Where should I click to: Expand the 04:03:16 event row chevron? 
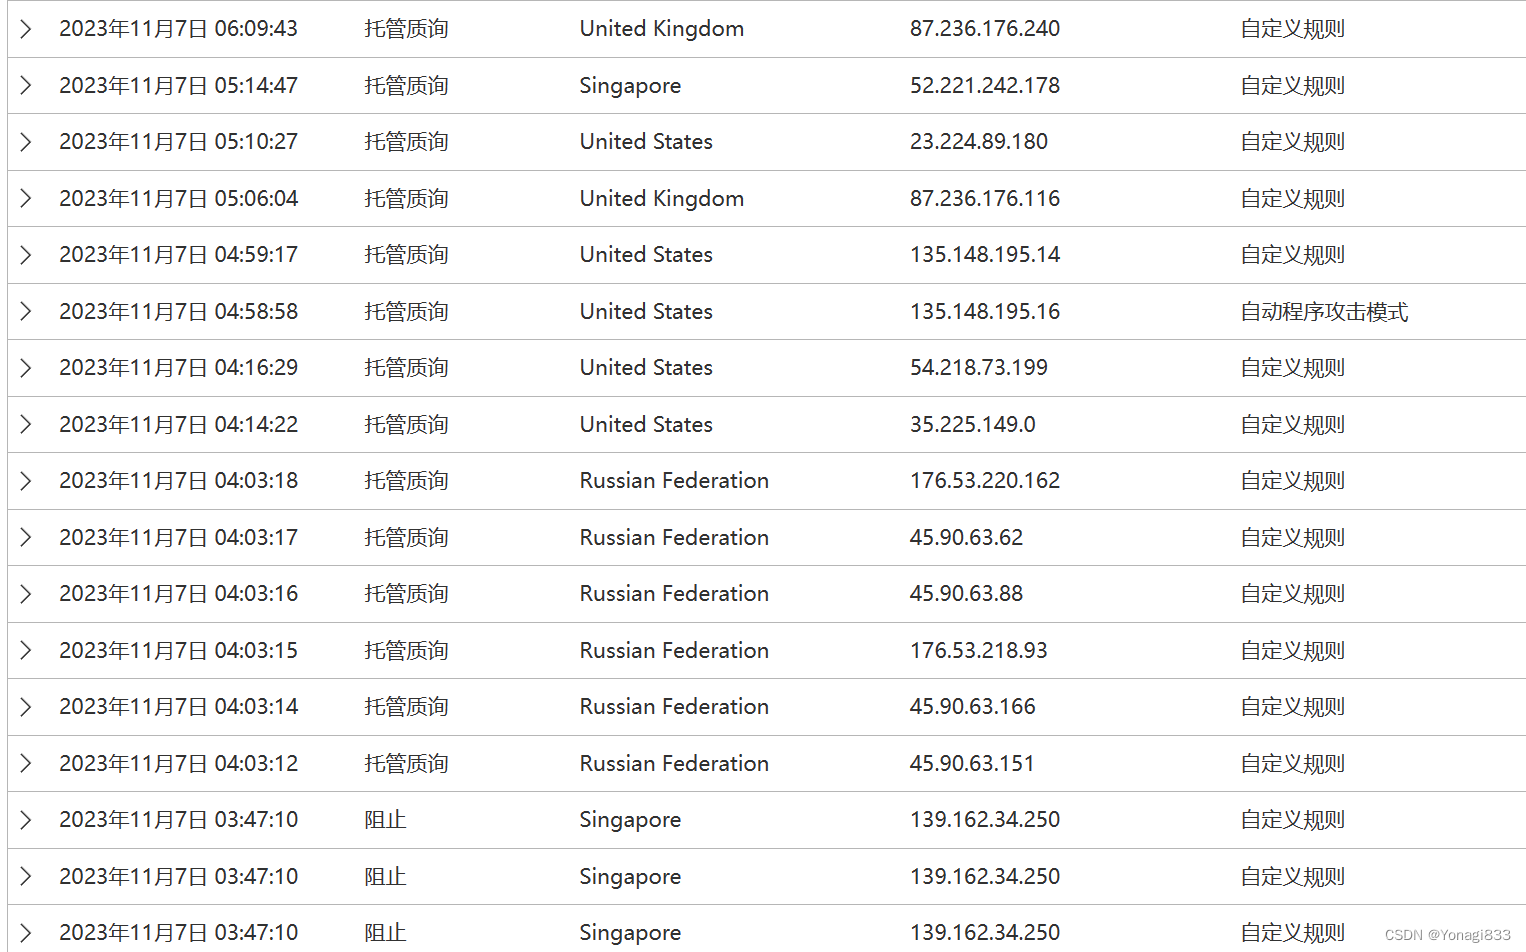26,594
